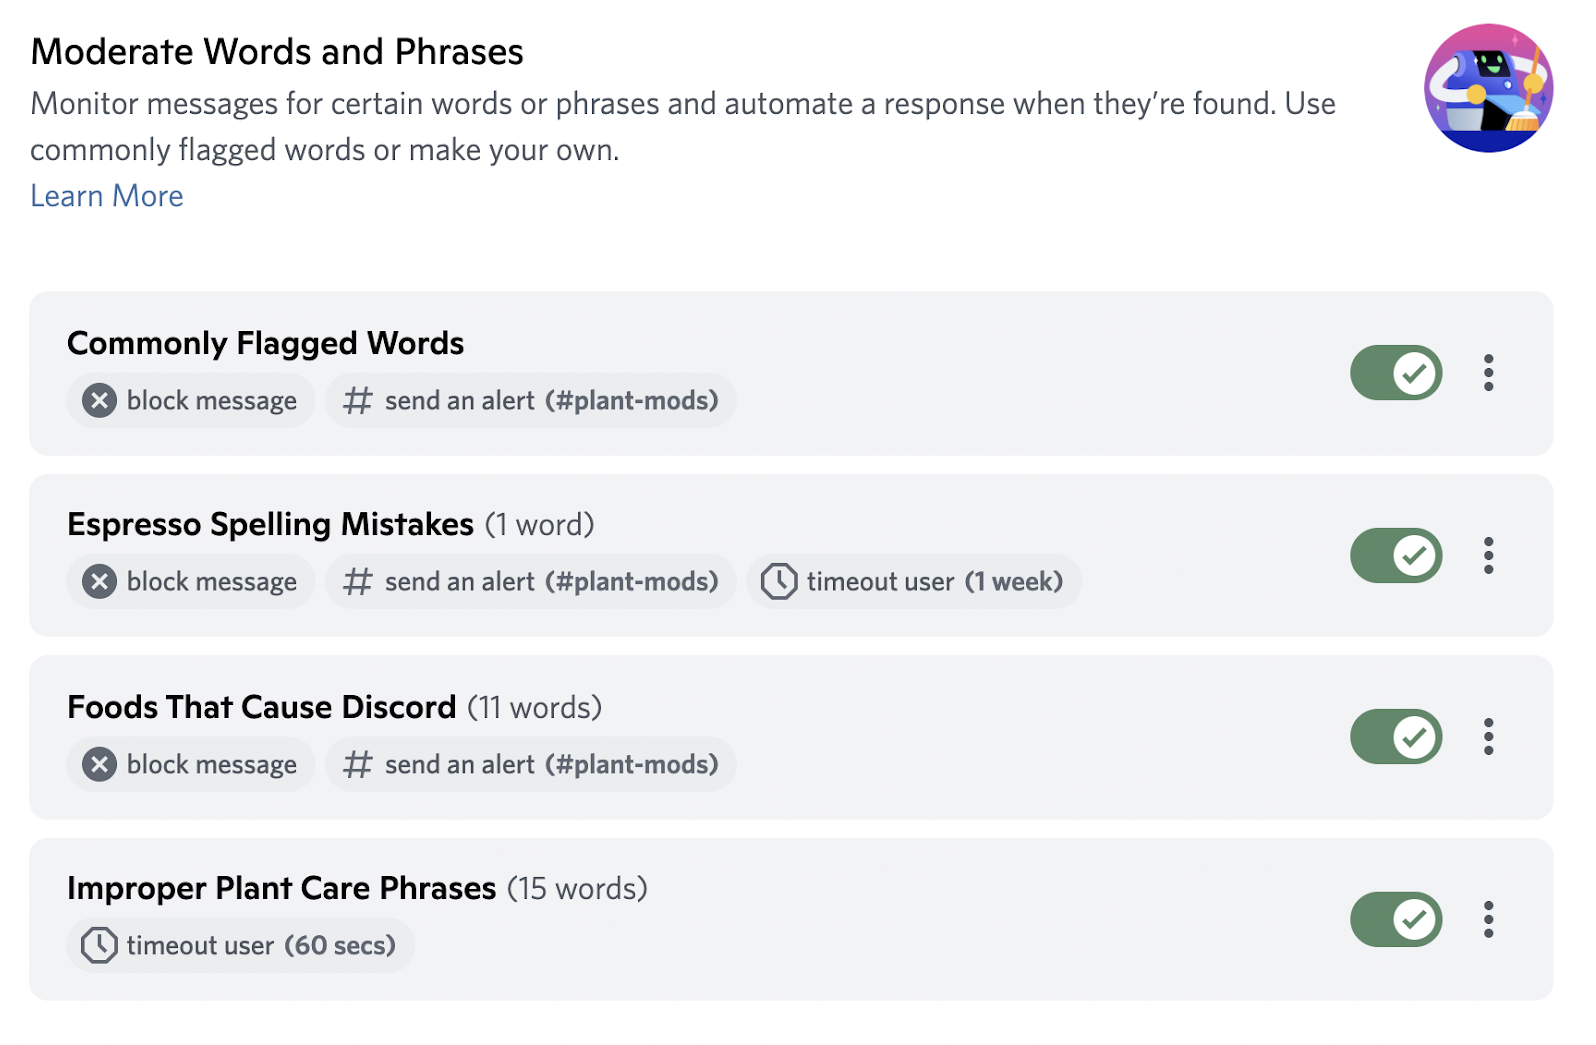Disable the Commonly Flagged Words rule
Viewport: 1596px width, 1045px height.
coord(1396,373)
